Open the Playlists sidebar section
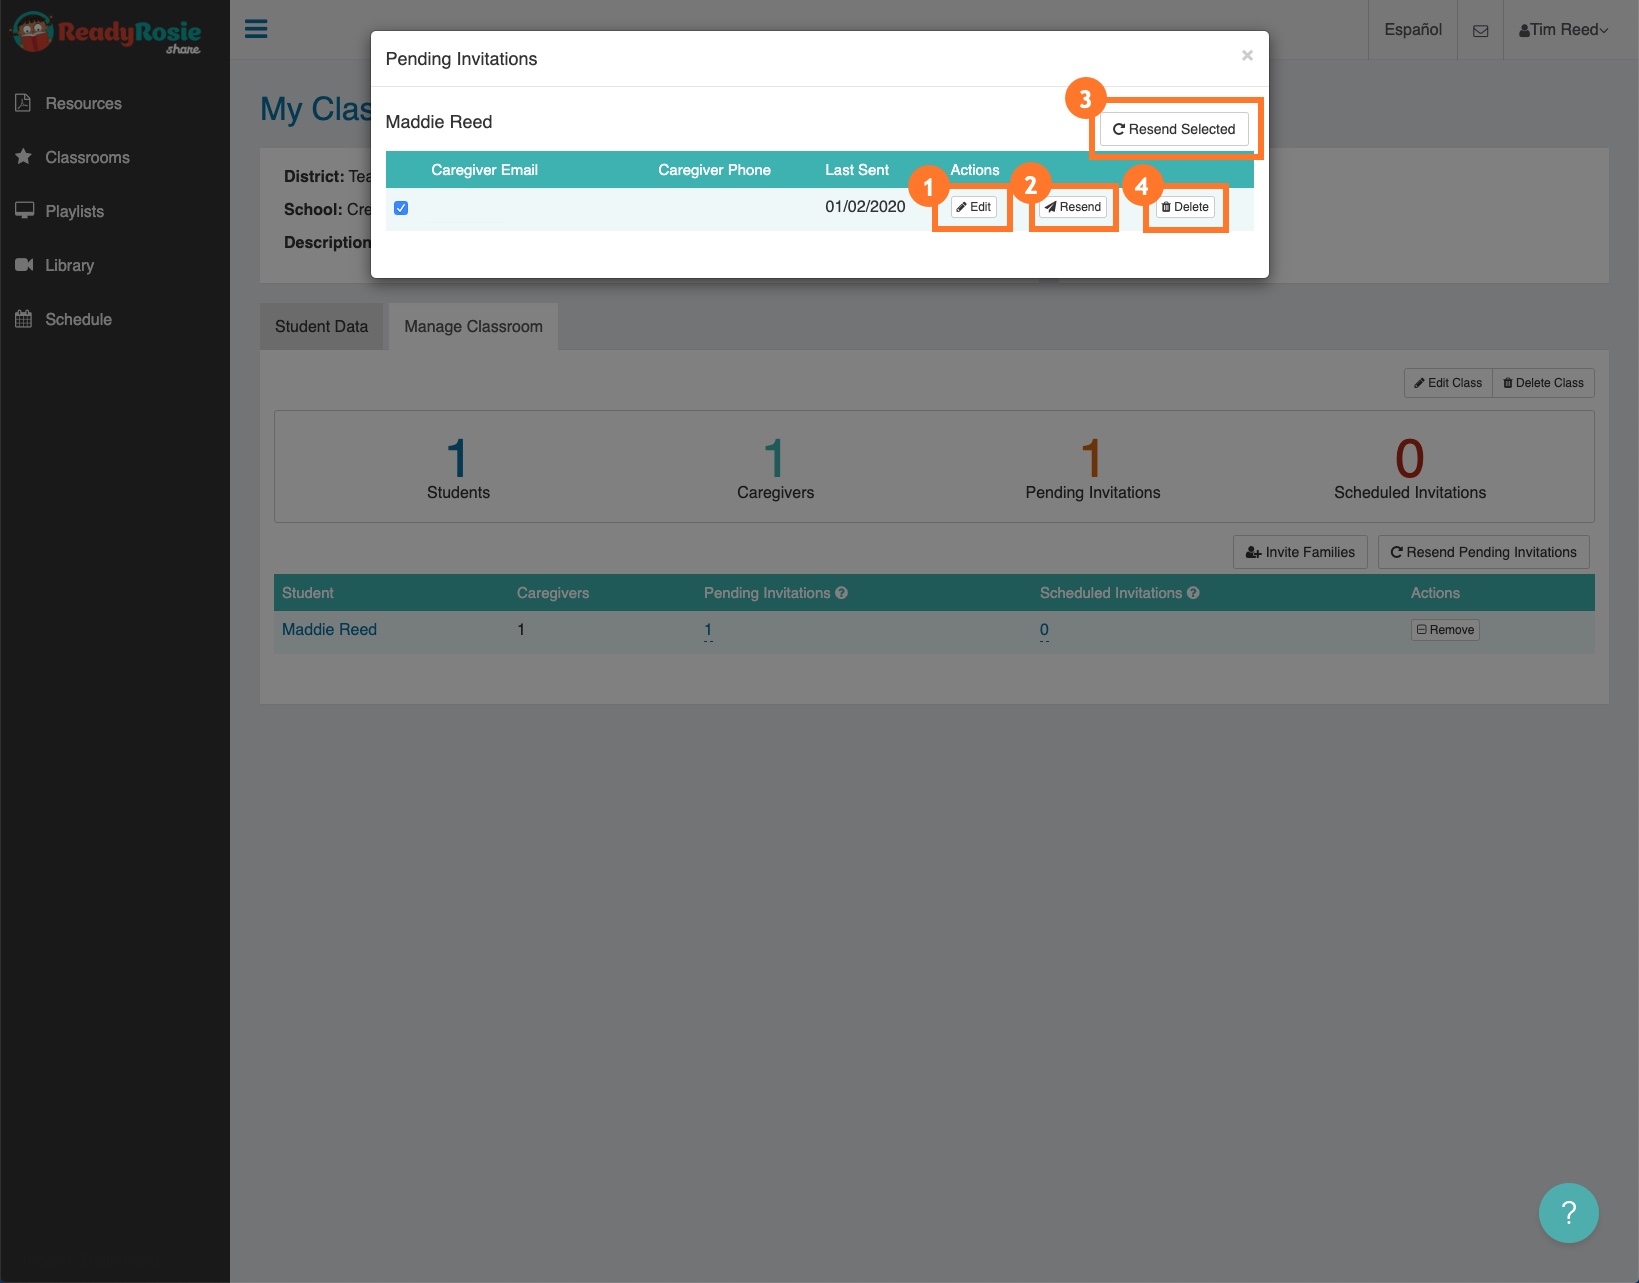The height and width of the screenshot is (1283, 1639). coord(74,211)
